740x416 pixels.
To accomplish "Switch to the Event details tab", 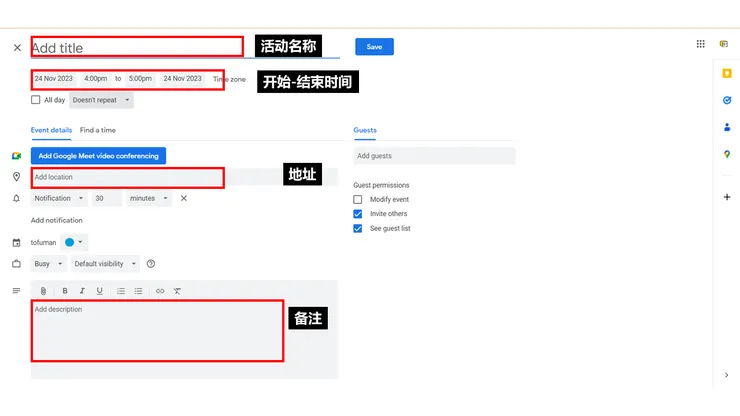I will [51, 130].
